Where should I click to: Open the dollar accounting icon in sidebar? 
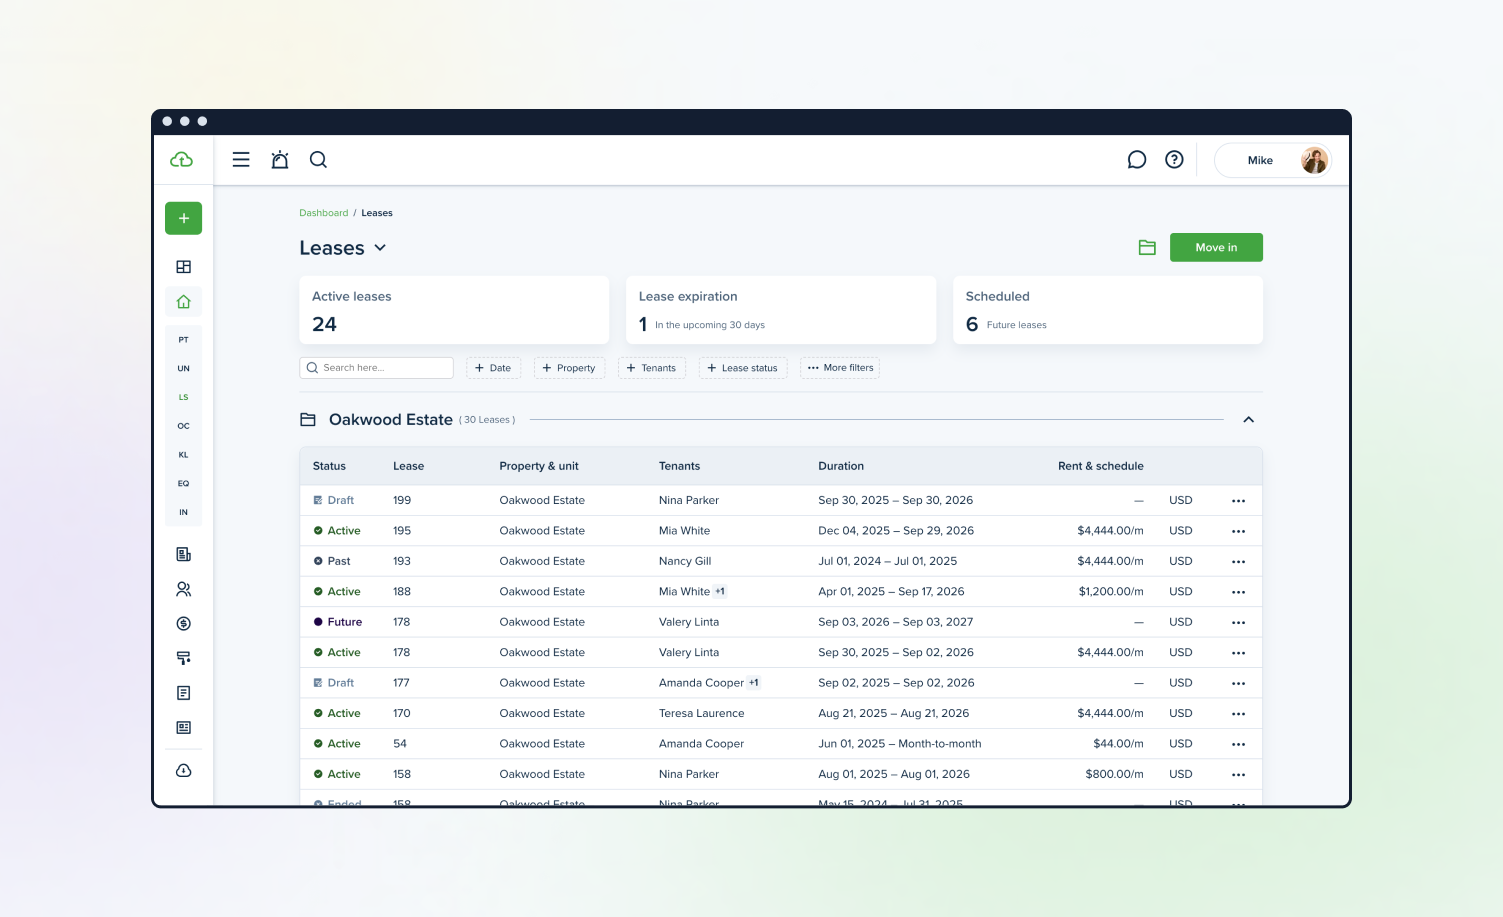coord(183,624)
